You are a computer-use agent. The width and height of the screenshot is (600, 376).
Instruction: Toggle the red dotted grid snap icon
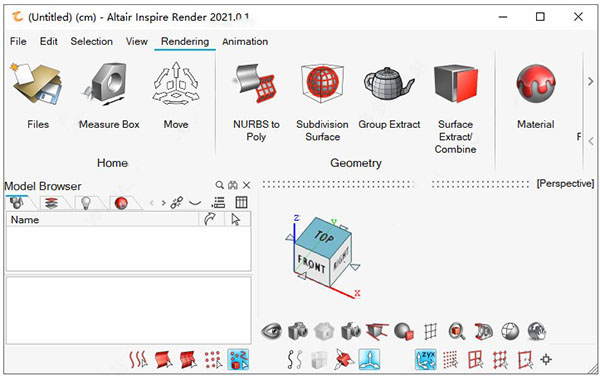pos(450,360)
